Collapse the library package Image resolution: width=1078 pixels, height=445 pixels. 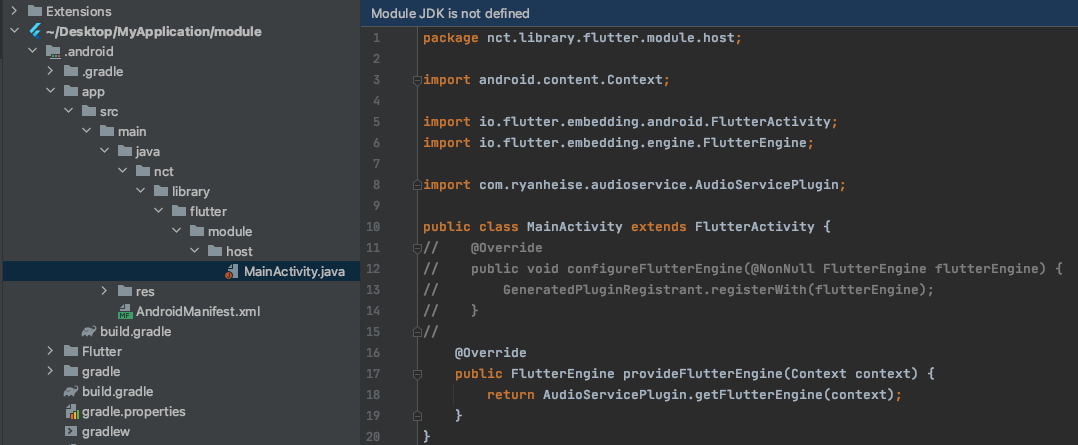pos(140,191)
